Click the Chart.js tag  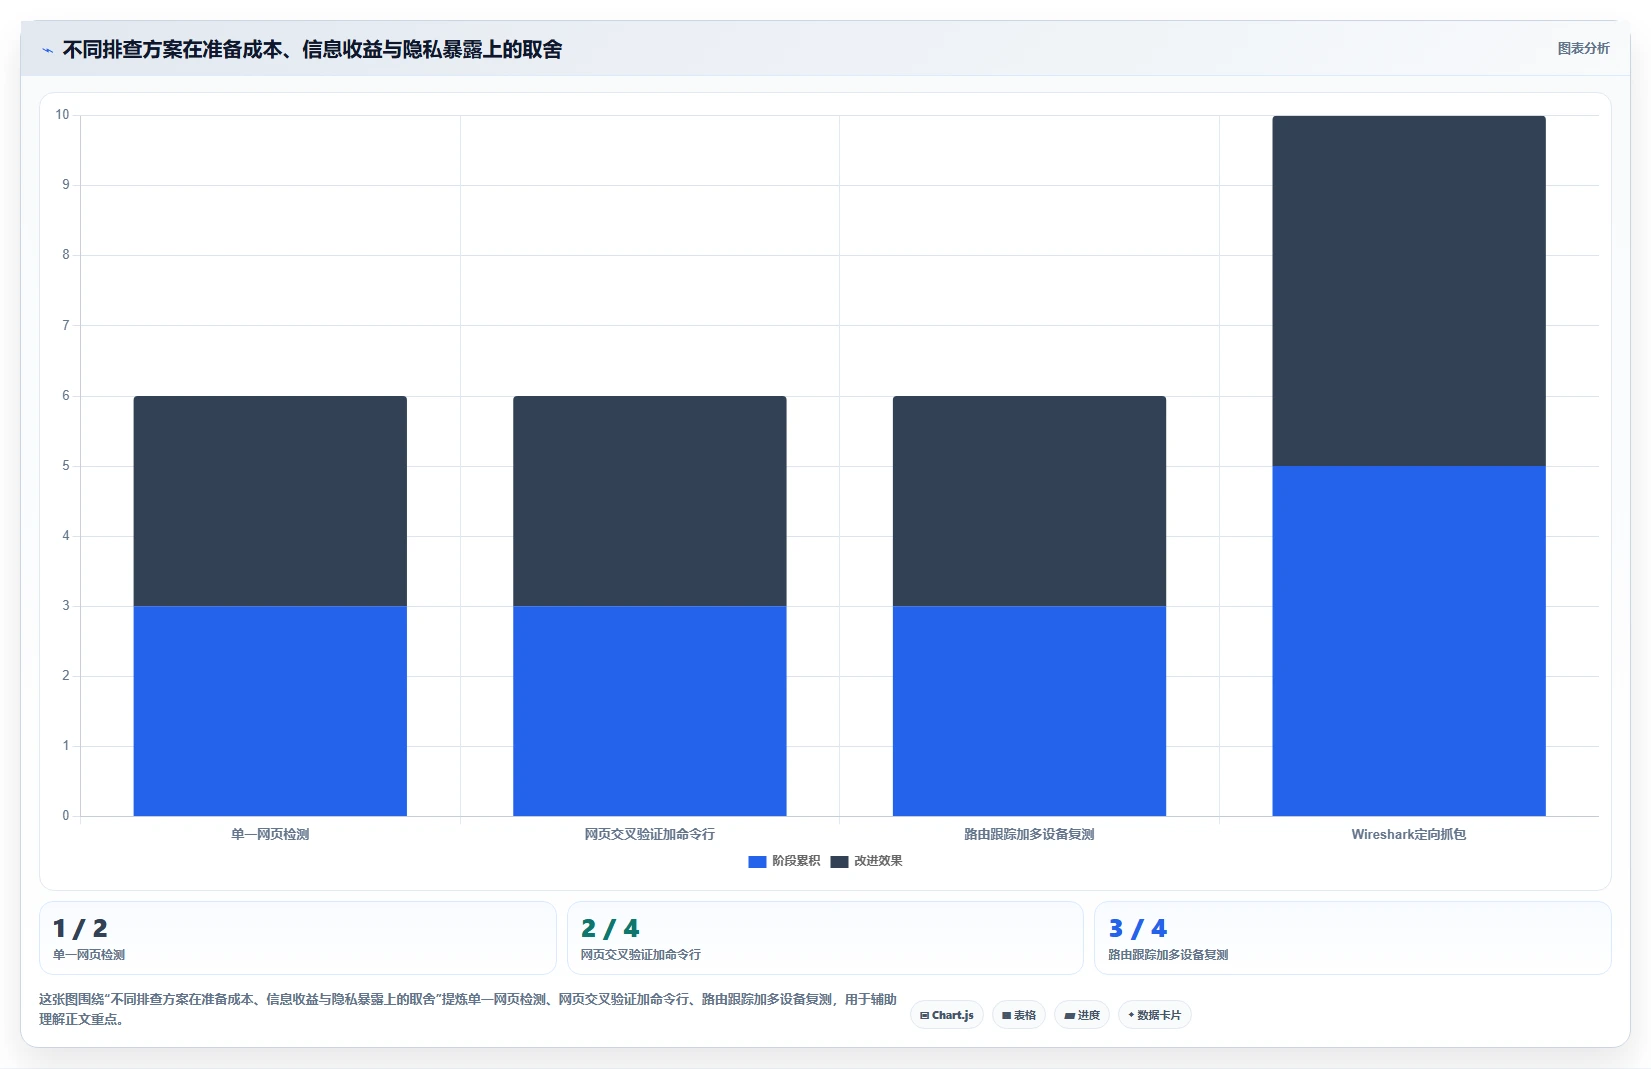pos(947,1015)
